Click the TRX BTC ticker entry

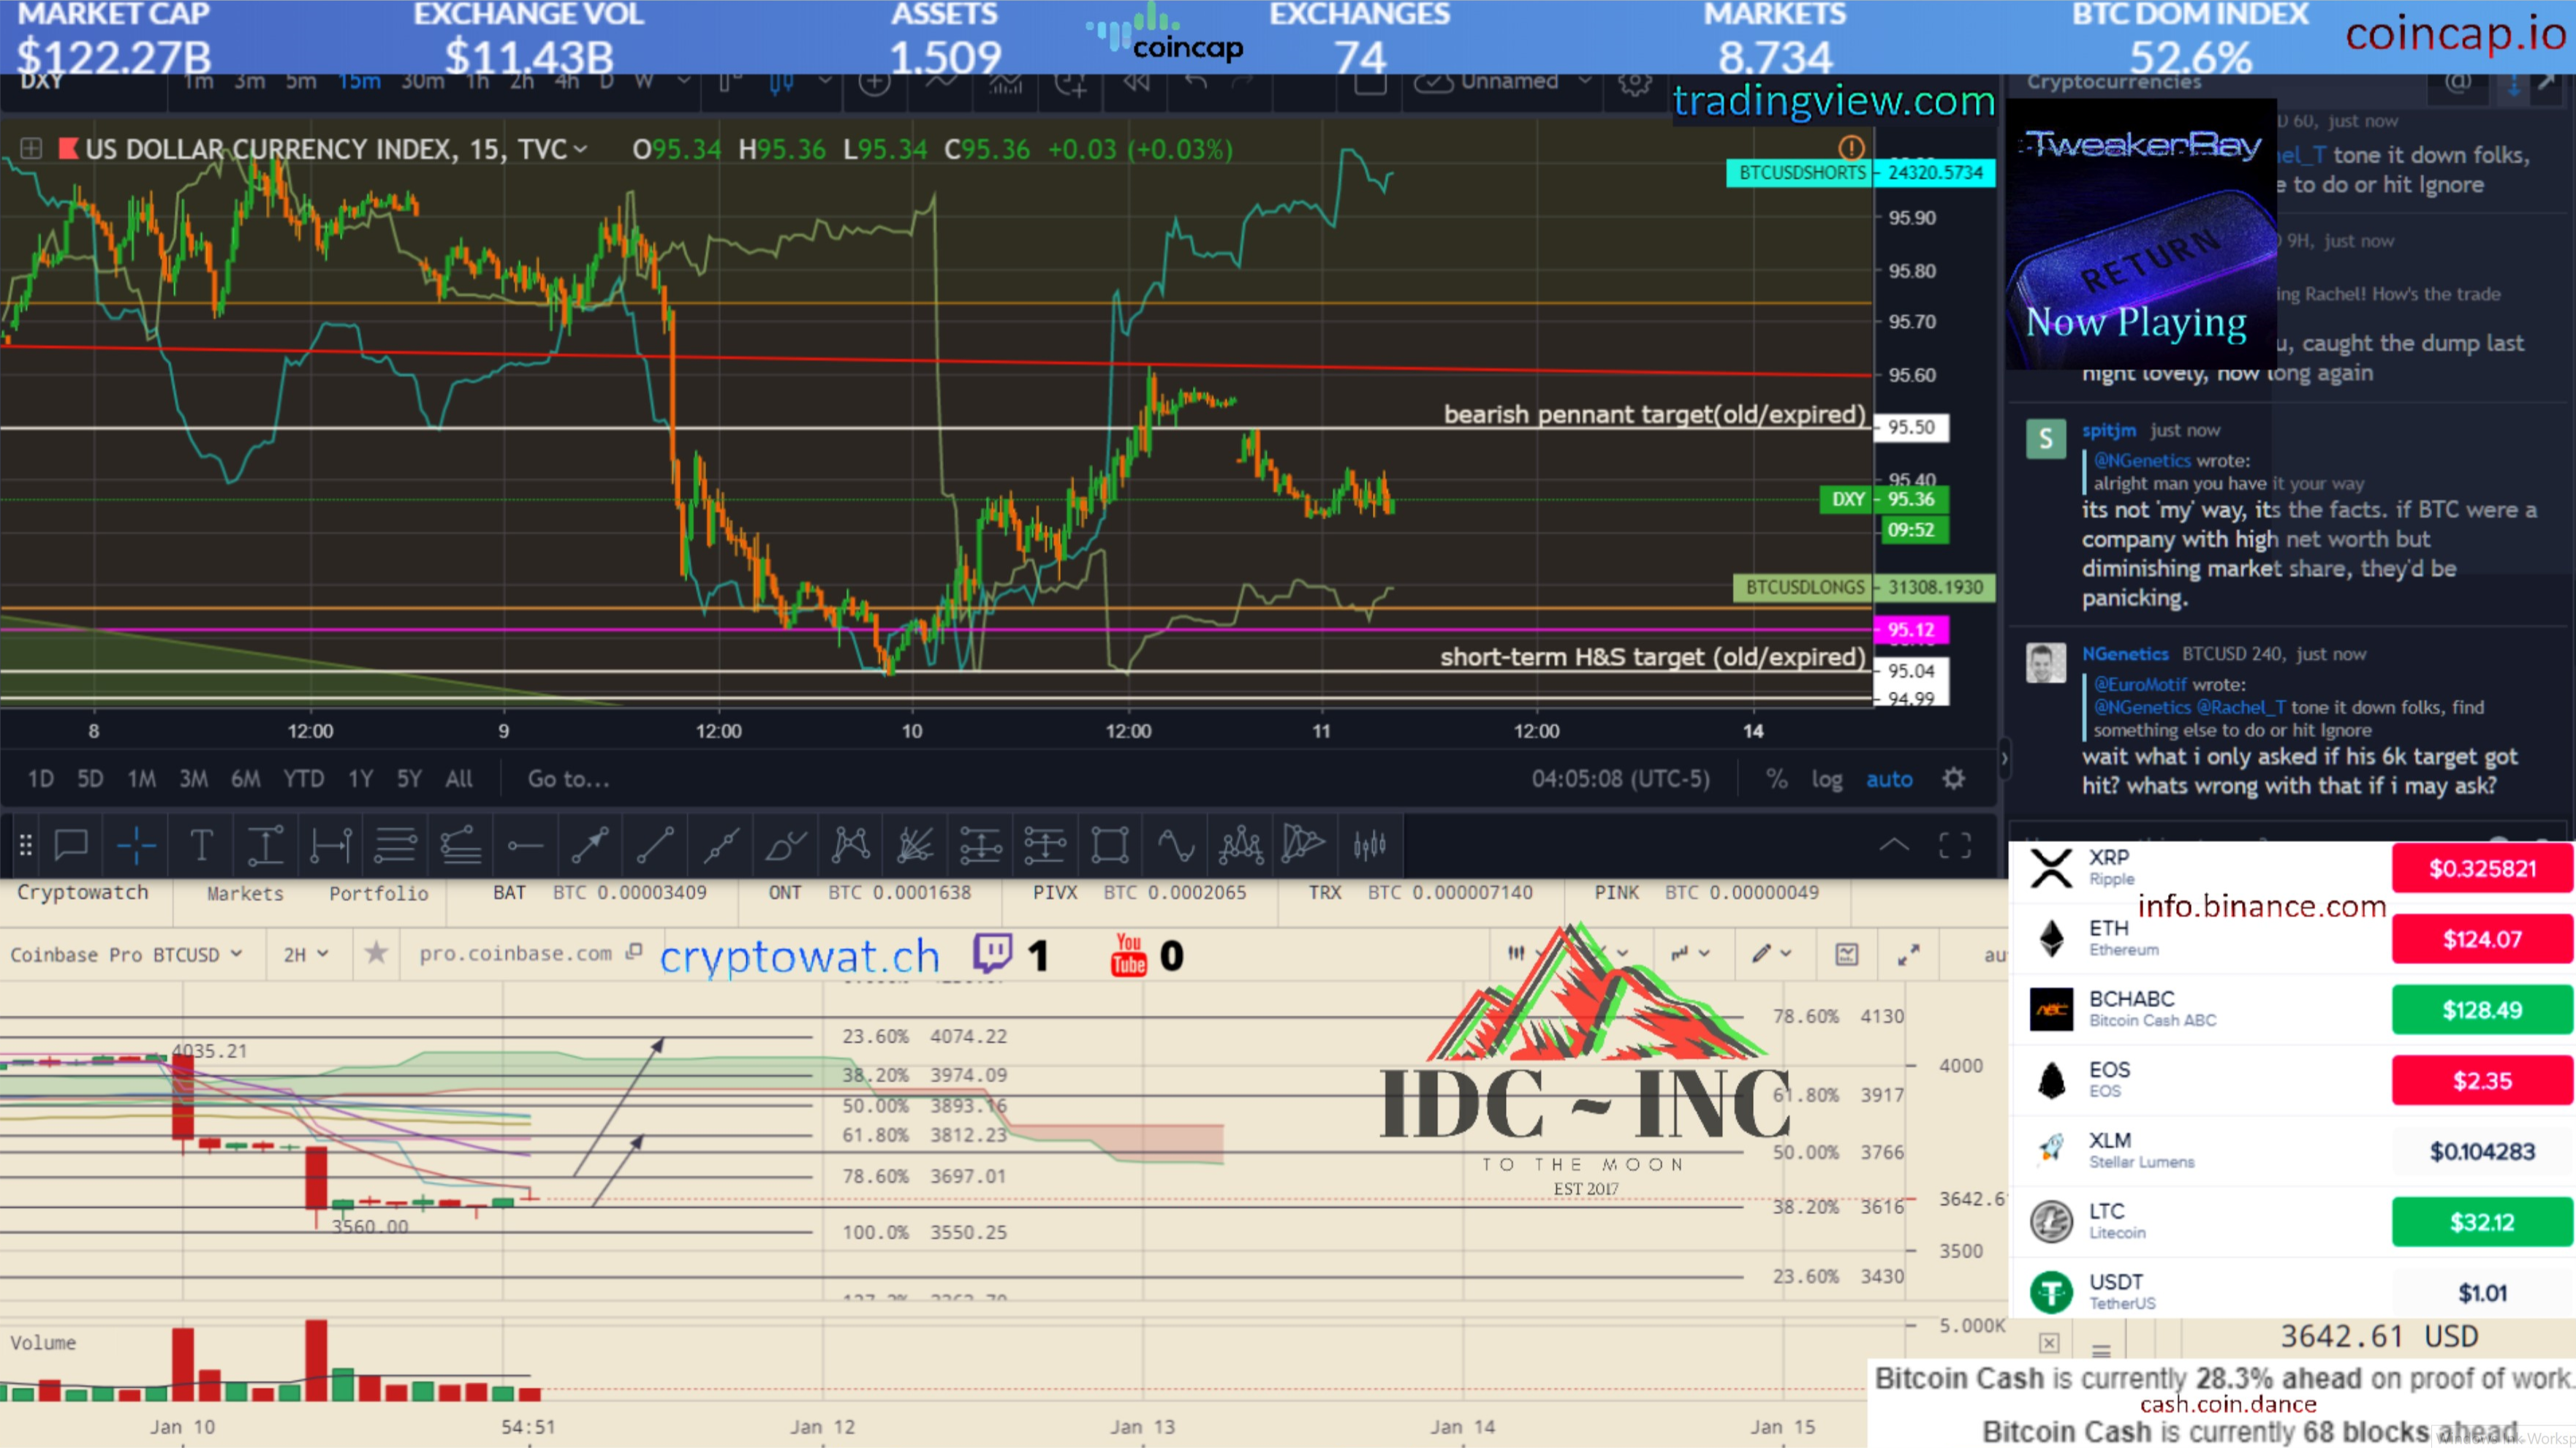click(1420, 892)
